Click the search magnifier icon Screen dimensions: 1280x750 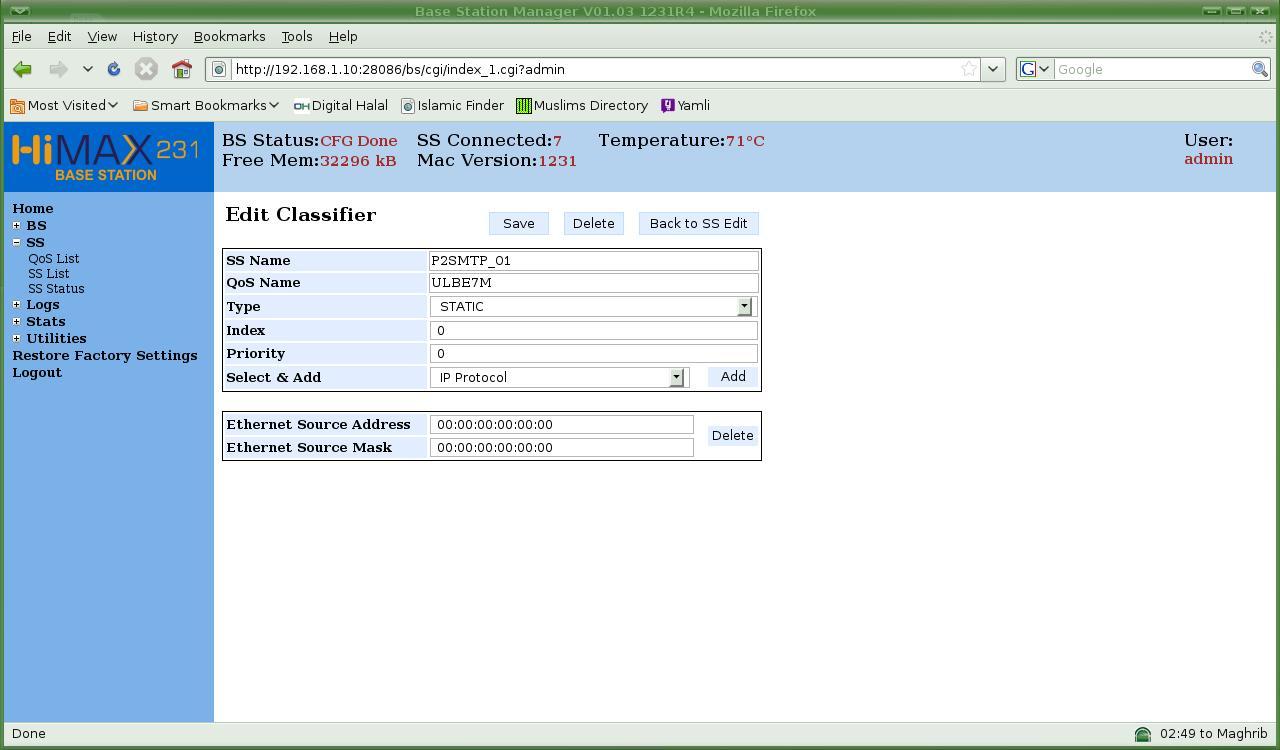pos(1260,69)
